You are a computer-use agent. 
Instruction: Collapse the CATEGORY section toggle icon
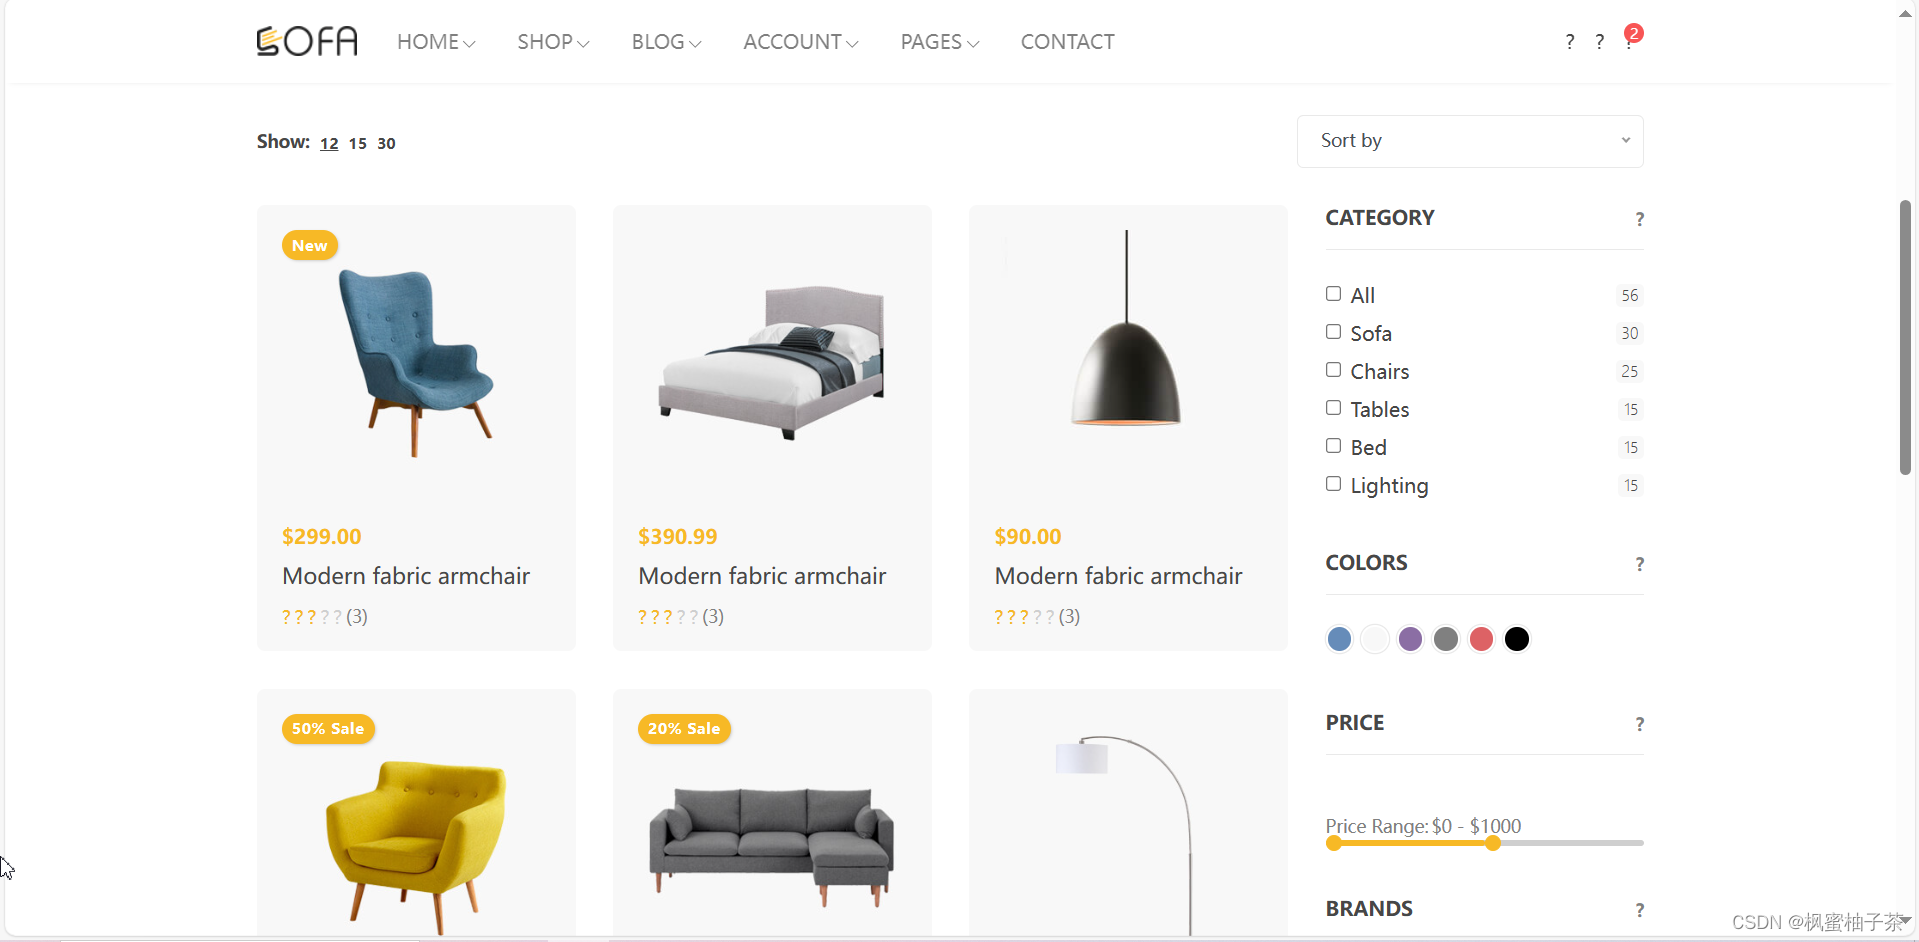tap(1639, 219)
